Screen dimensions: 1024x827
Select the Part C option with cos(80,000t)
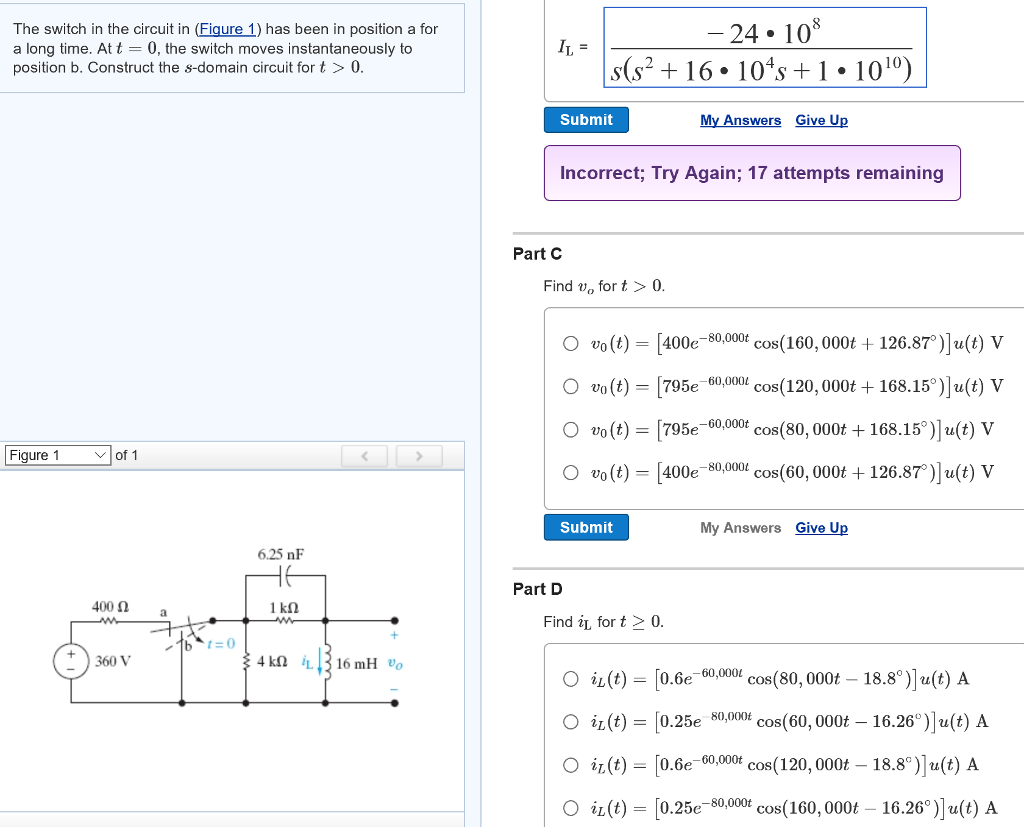click(x=571, y=429)
